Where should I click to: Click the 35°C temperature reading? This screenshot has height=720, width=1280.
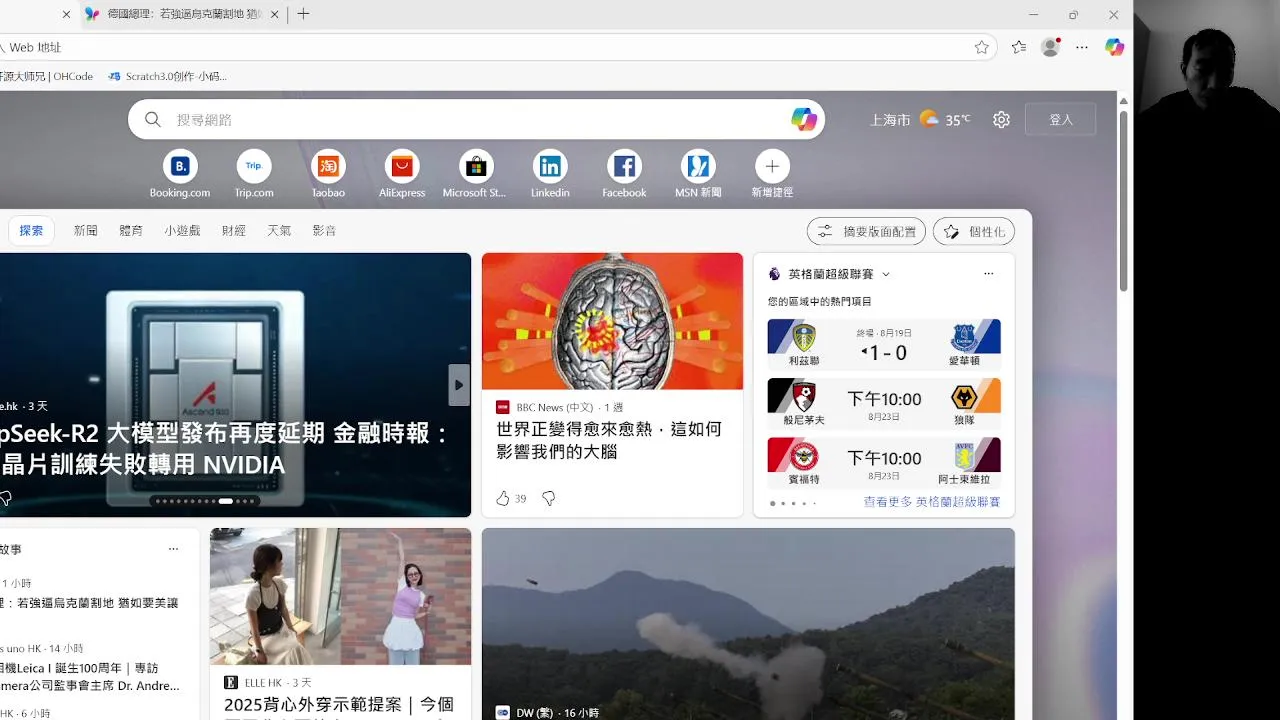(958, 120)
